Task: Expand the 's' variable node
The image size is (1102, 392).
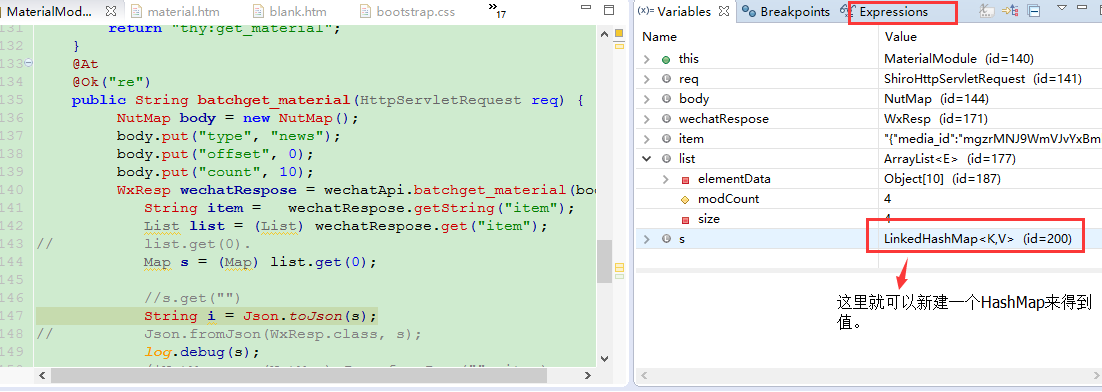Action: (647, 239)
